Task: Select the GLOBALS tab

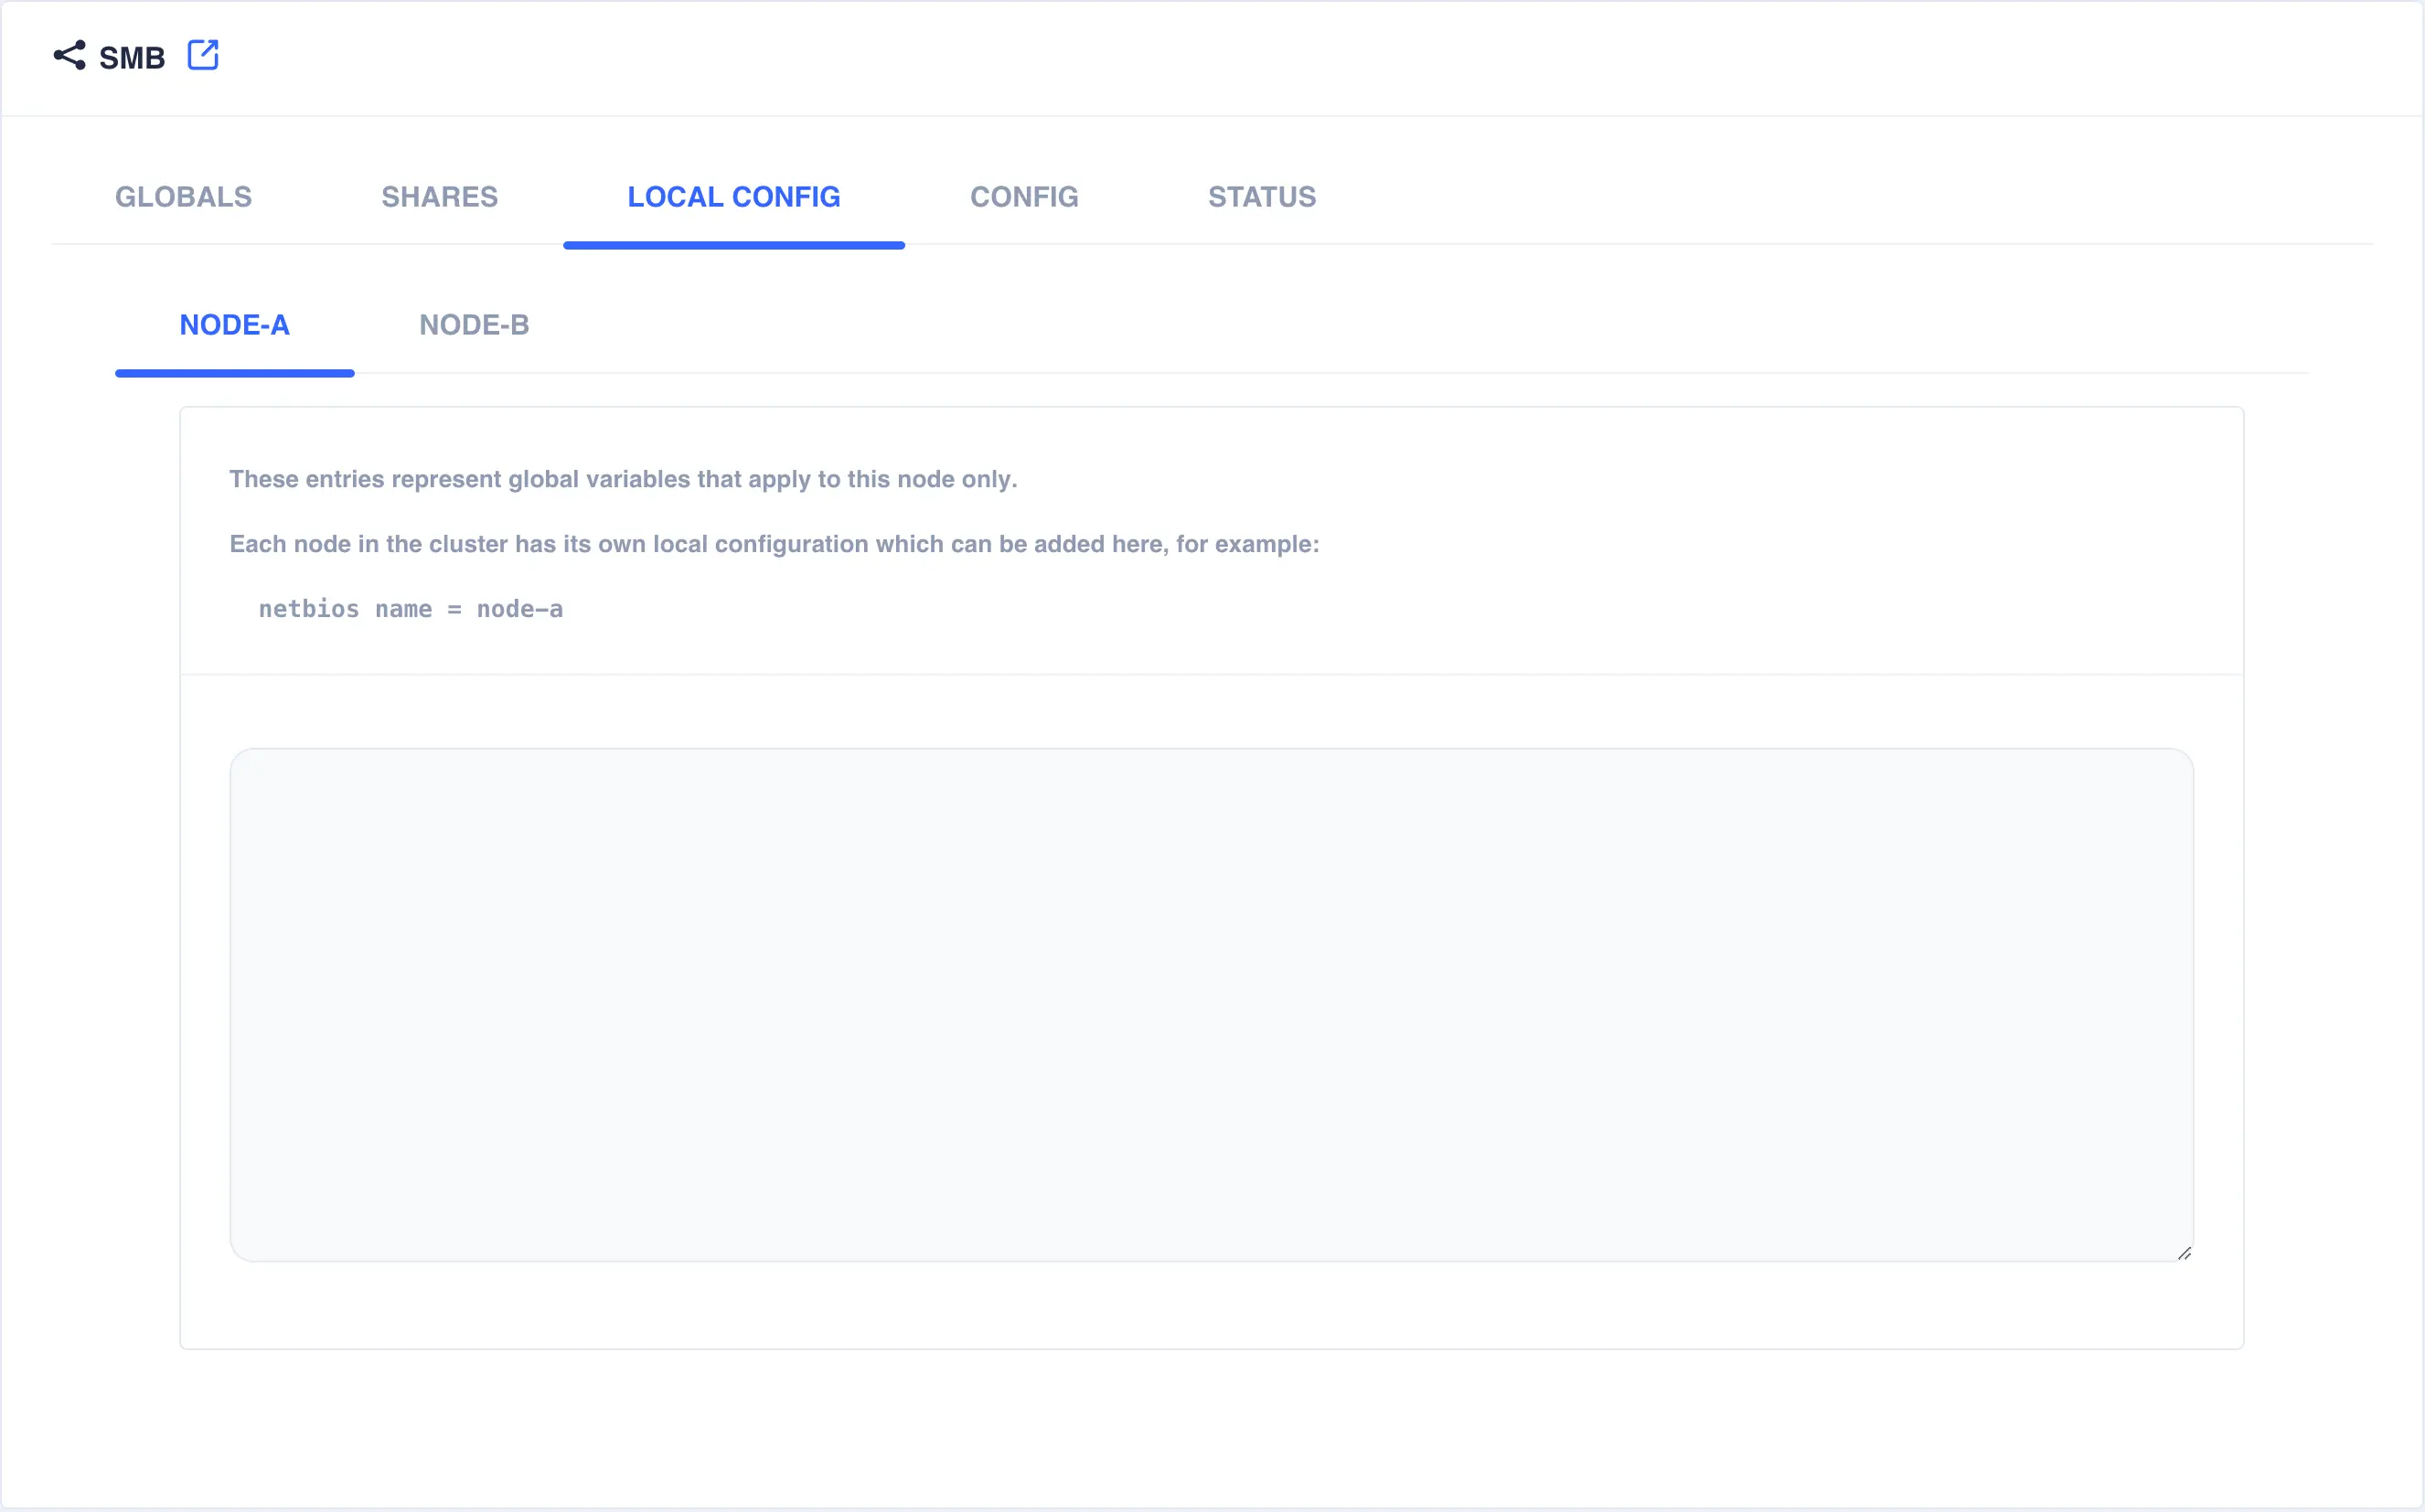Action: click(x=183, y=197)
